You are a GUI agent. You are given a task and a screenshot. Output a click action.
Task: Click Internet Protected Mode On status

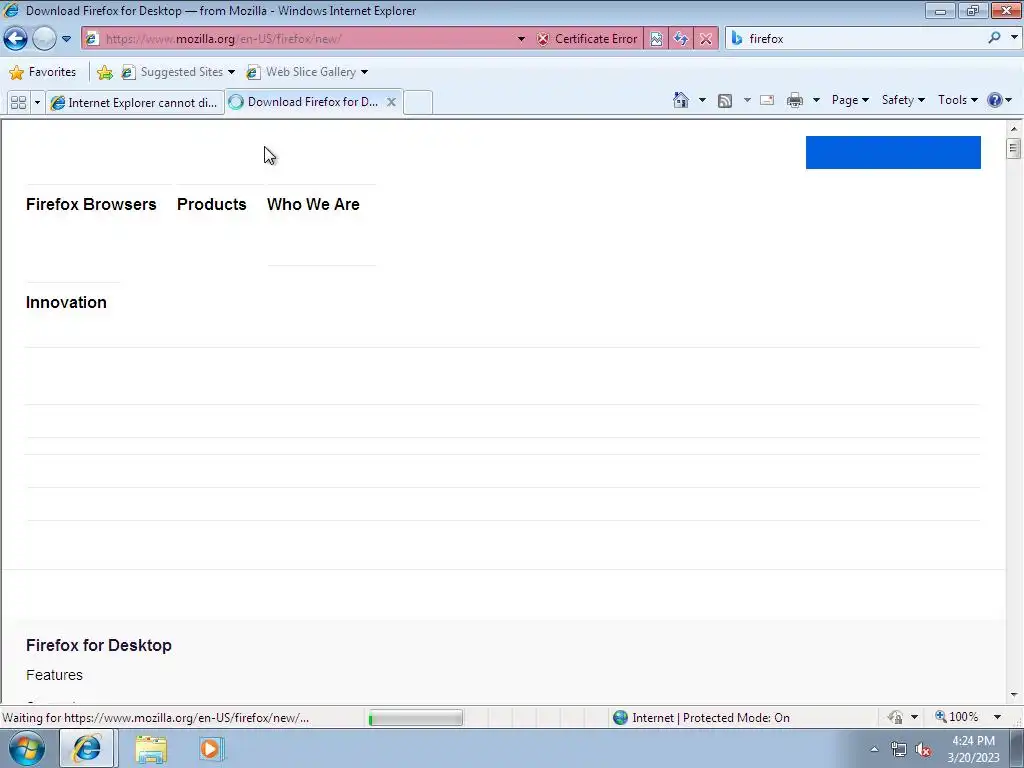coord(701,718)
